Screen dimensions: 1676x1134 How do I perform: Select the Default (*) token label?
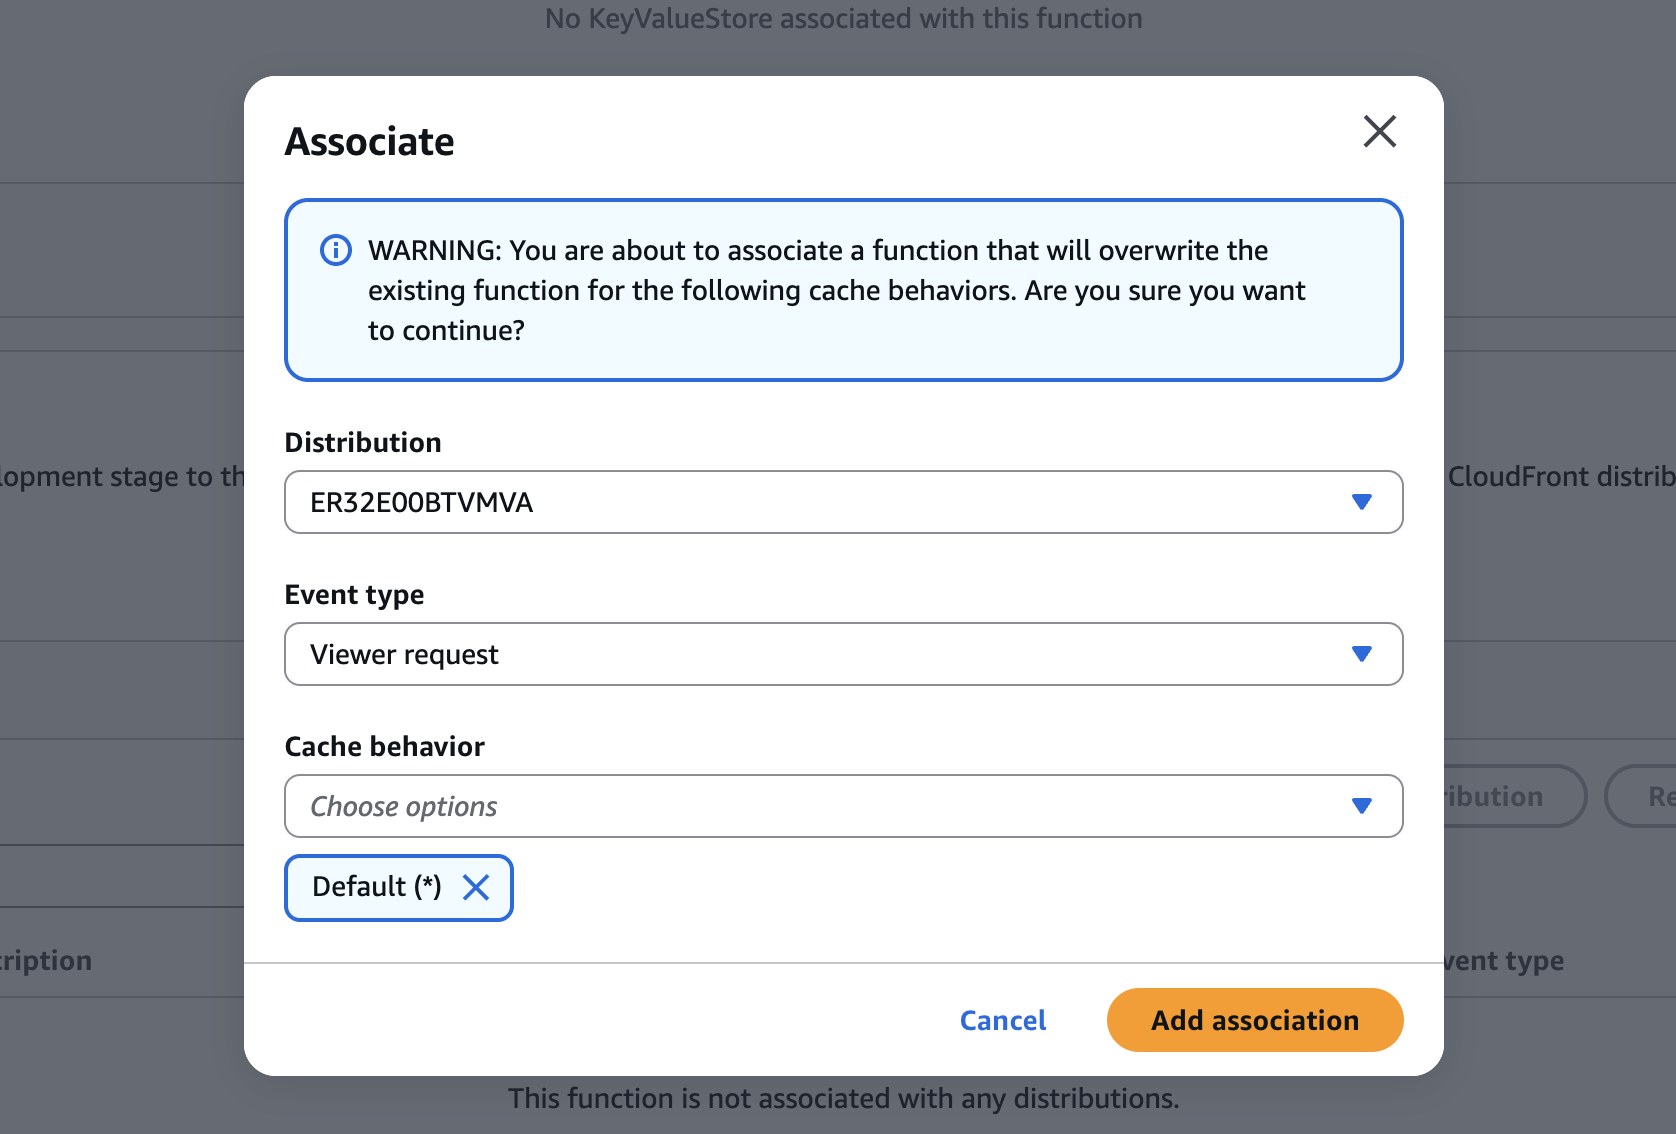376,887
